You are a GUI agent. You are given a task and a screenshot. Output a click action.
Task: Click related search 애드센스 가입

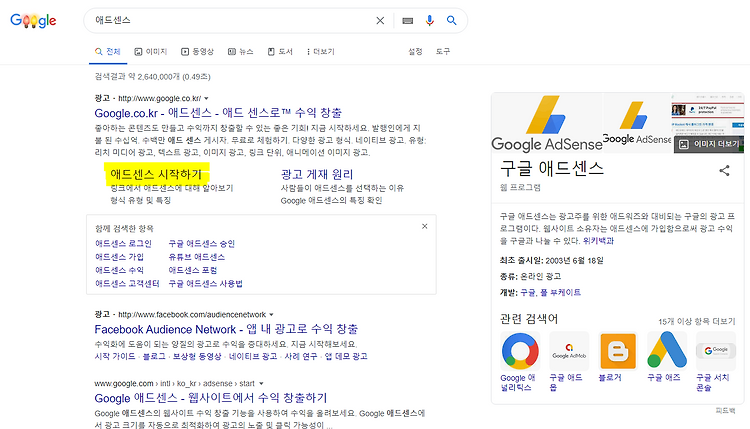point(120,257)
